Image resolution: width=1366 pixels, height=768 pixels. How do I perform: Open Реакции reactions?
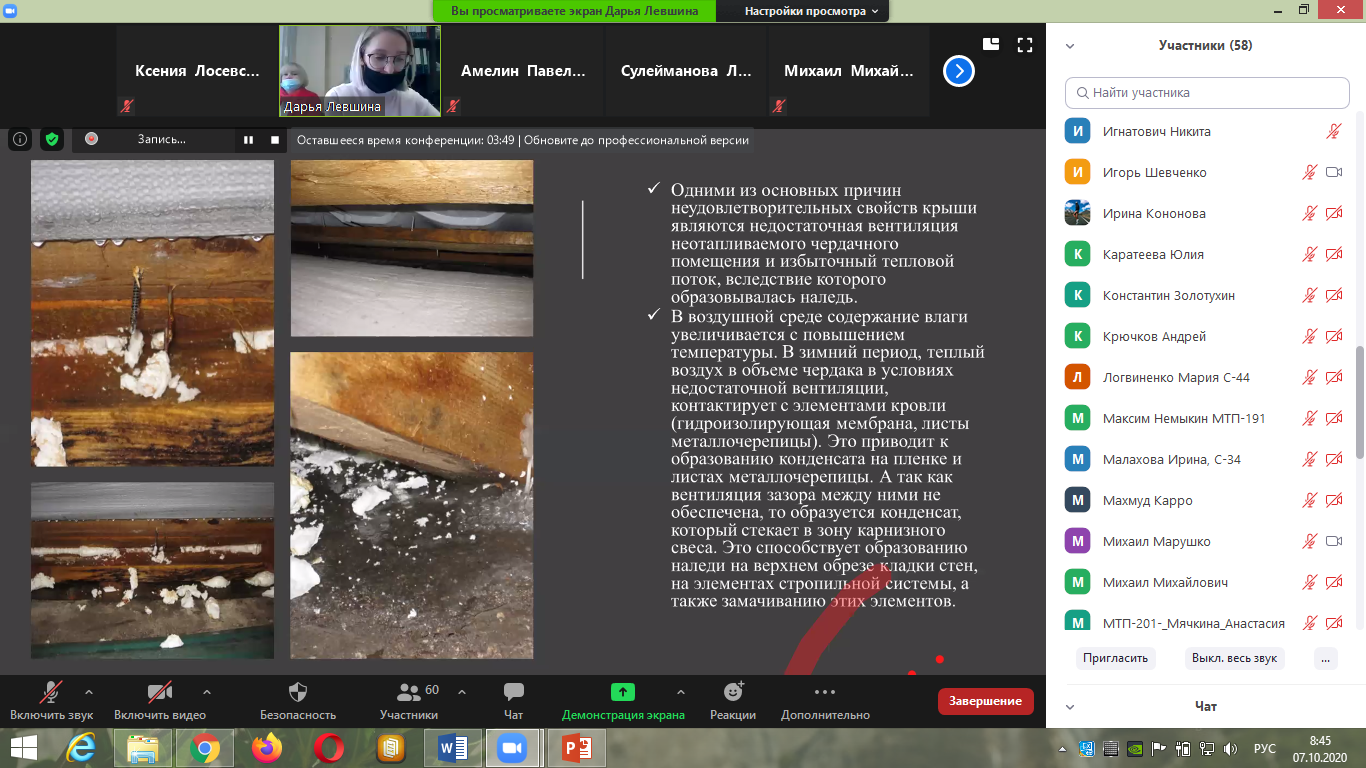tap(733, 701)
